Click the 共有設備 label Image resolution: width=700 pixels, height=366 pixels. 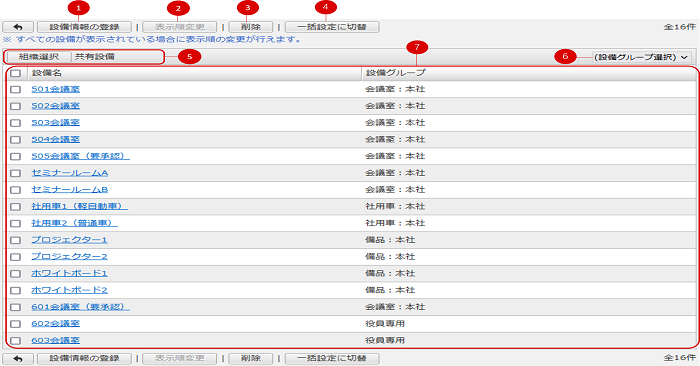pyautogui.click(x=95, y=57)
